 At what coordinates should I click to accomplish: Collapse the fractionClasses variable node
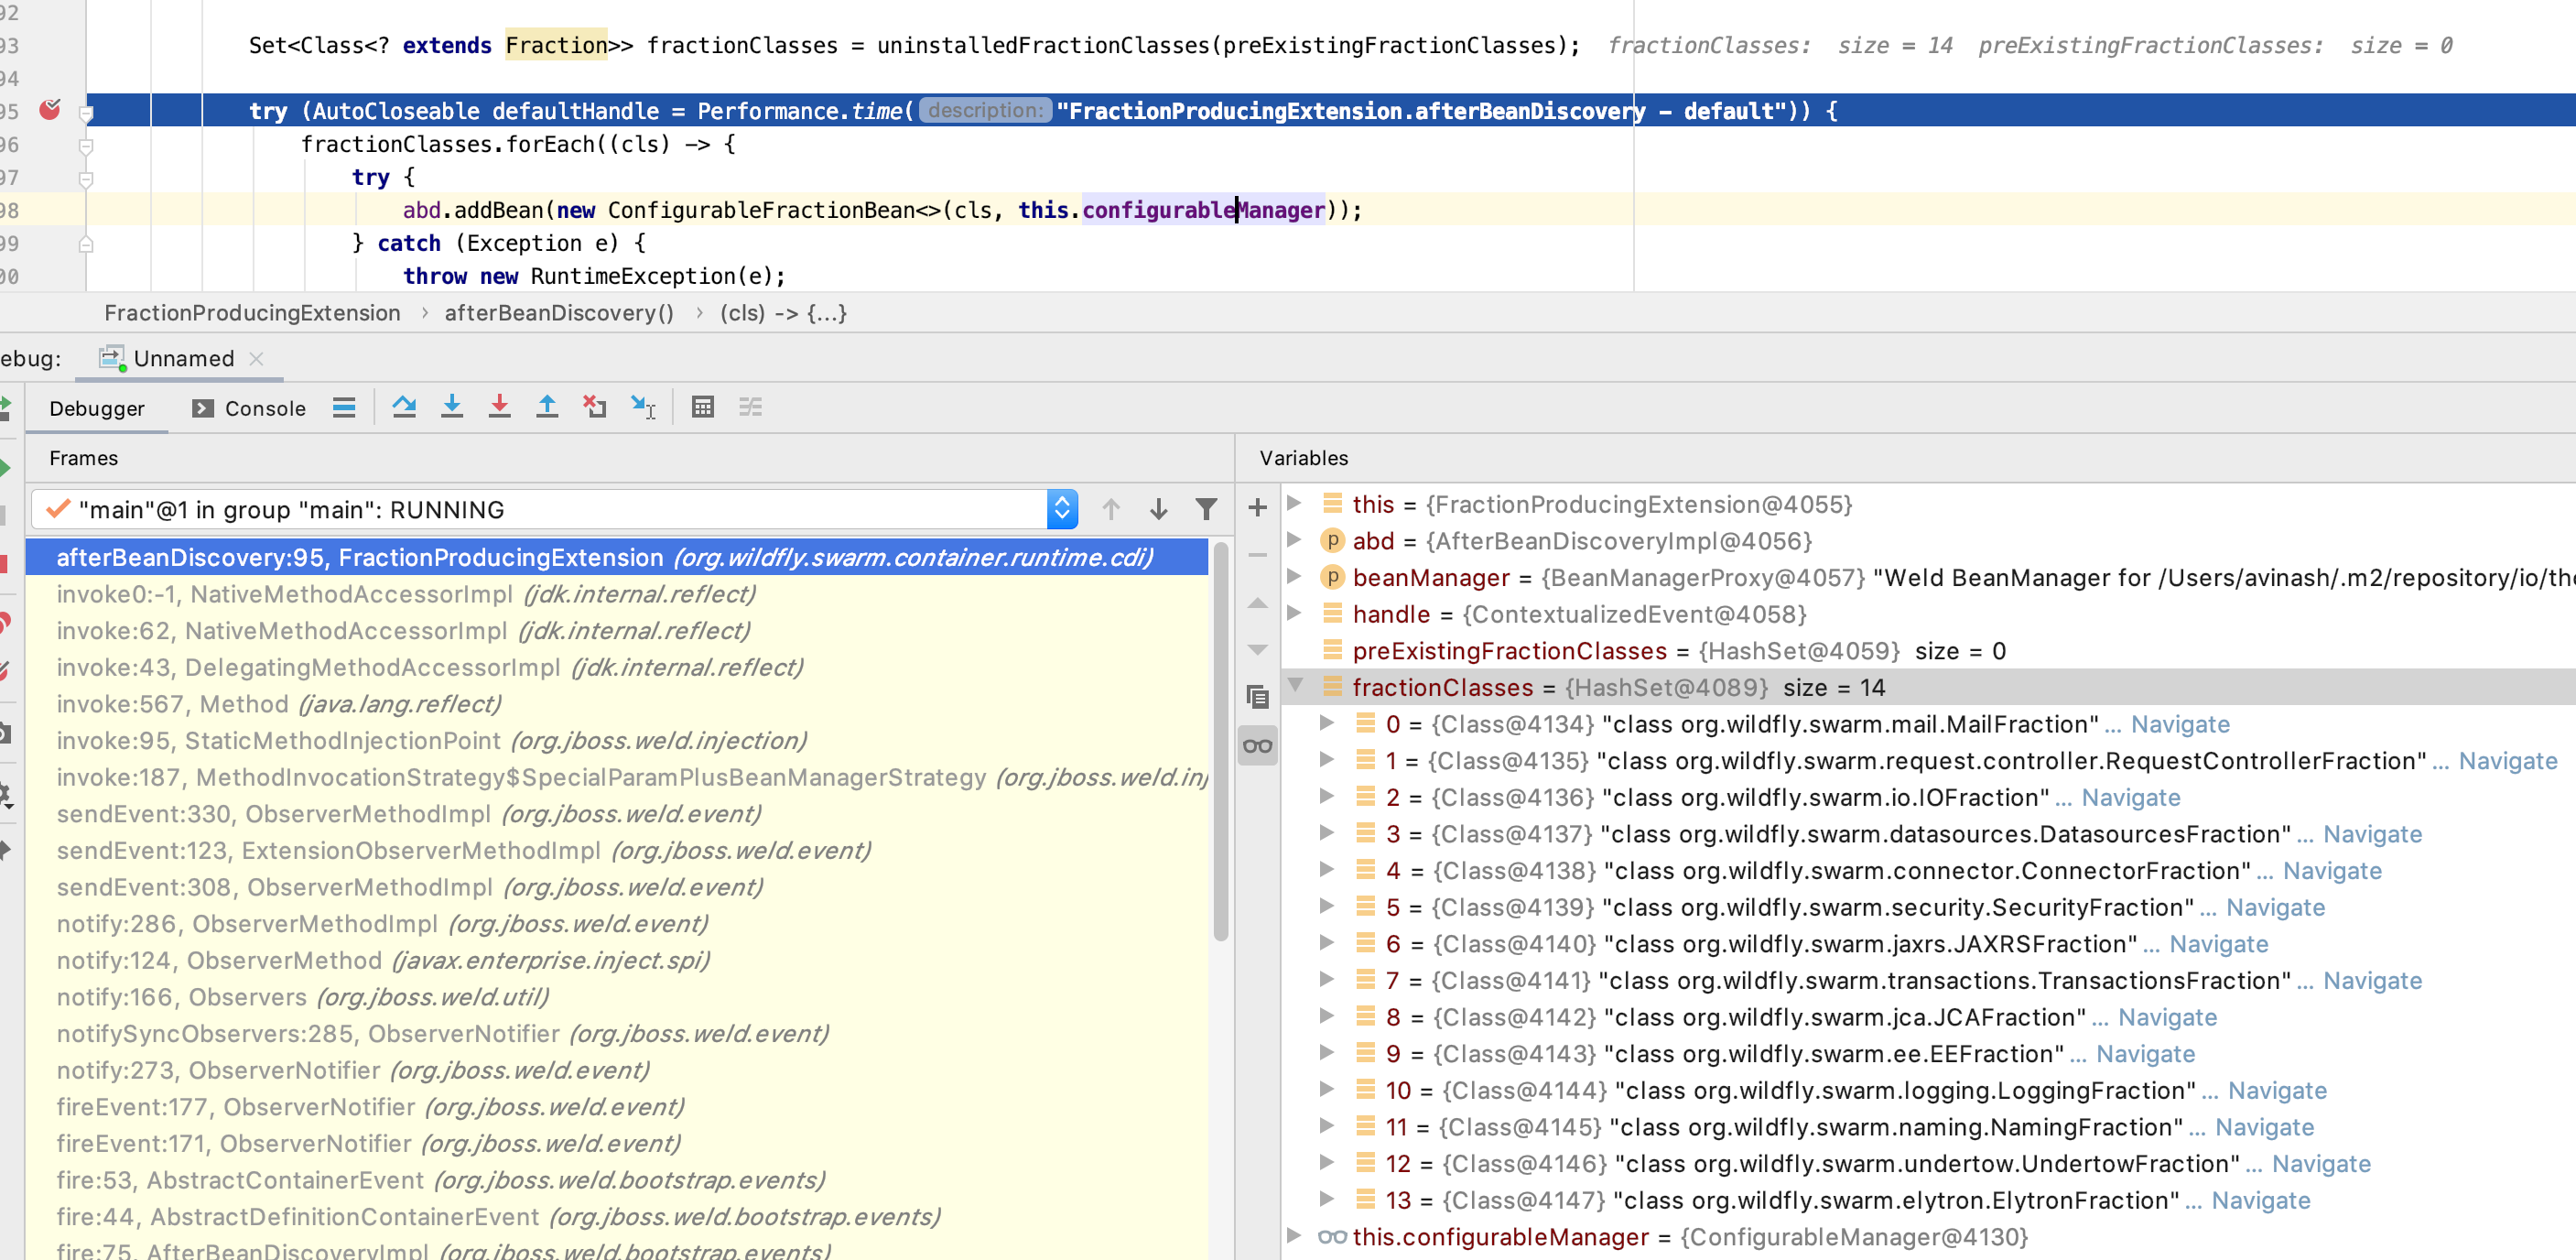click(1294, 686)
